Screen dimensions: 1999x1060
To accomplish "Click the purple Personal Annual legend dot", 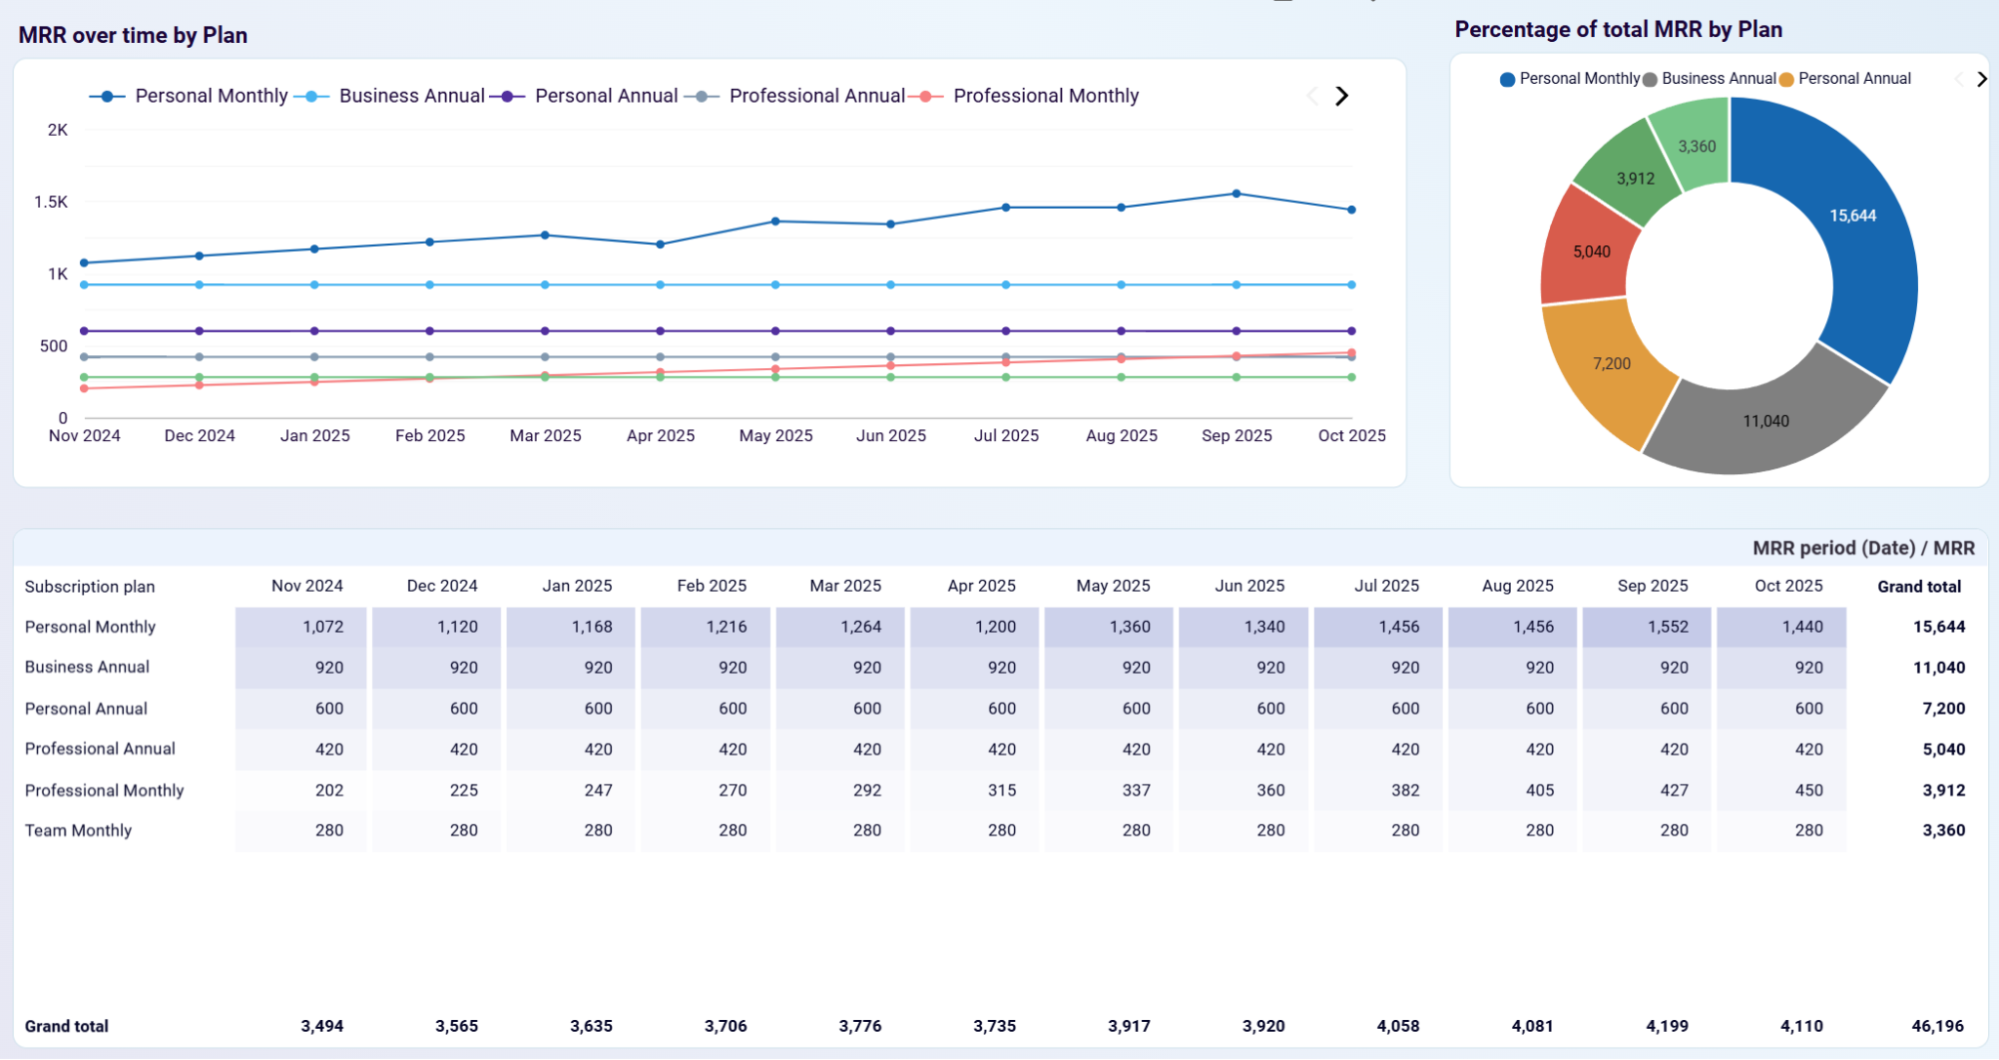I will coord(508,96).
